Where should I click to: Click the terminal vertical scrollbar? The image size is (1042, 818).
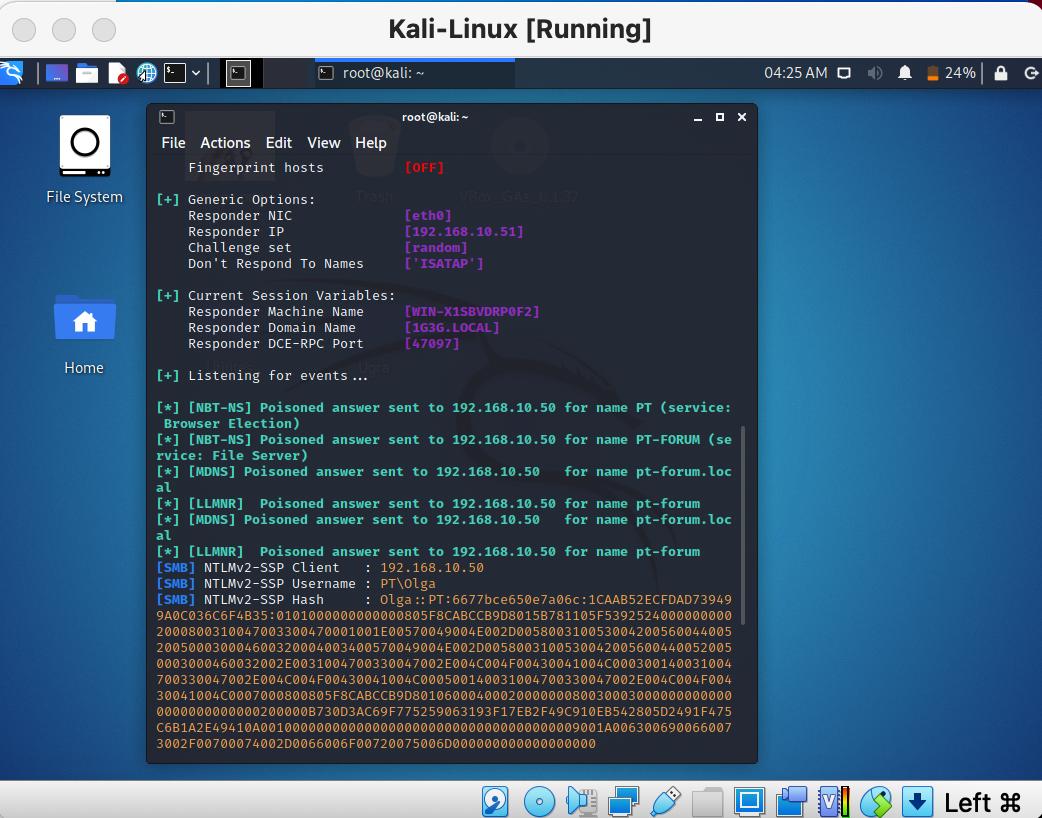point(742,525)
